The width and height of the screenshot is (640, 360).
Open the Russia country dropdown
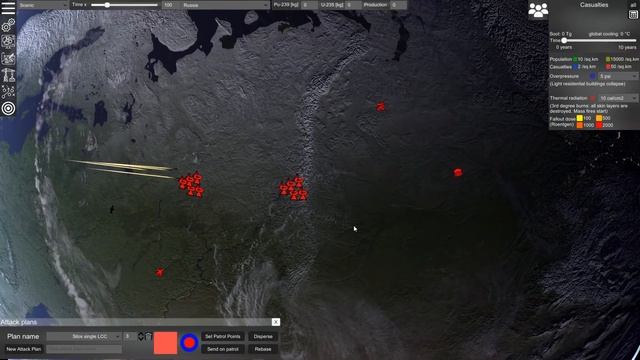(x=225, y=5)
